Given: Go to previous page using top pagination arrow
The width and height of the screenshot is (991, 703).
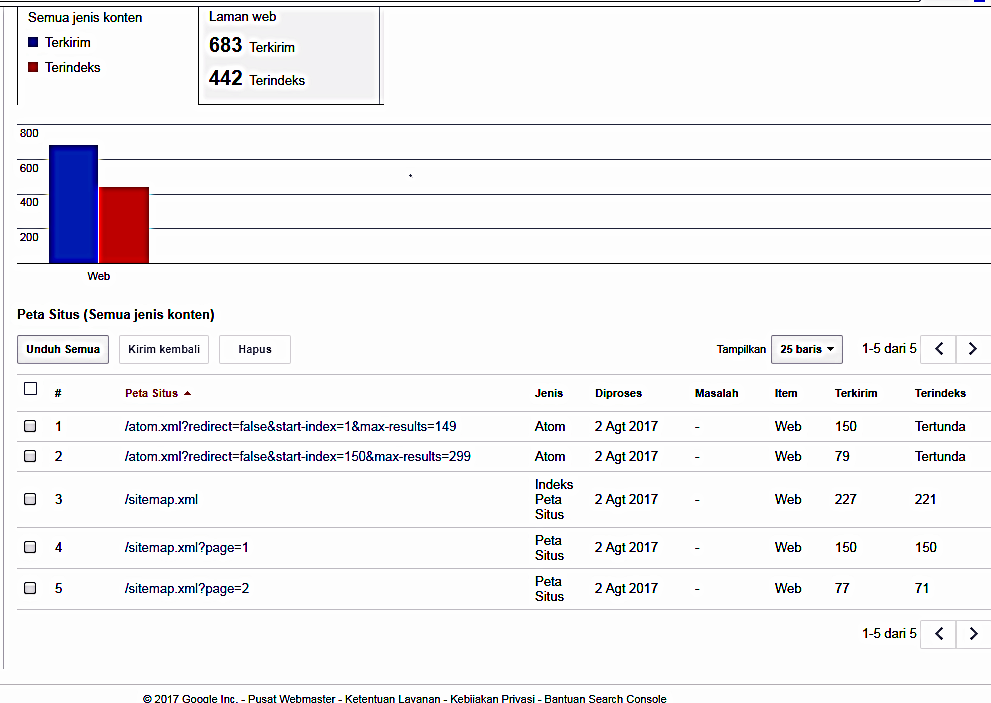Looking at the screenshot, I should pos(939,349).
